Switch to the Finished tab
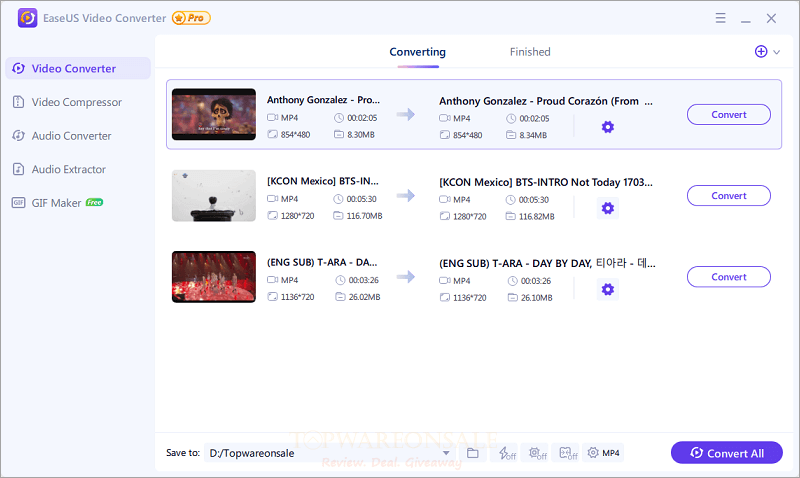 click(x=530, y=52)
